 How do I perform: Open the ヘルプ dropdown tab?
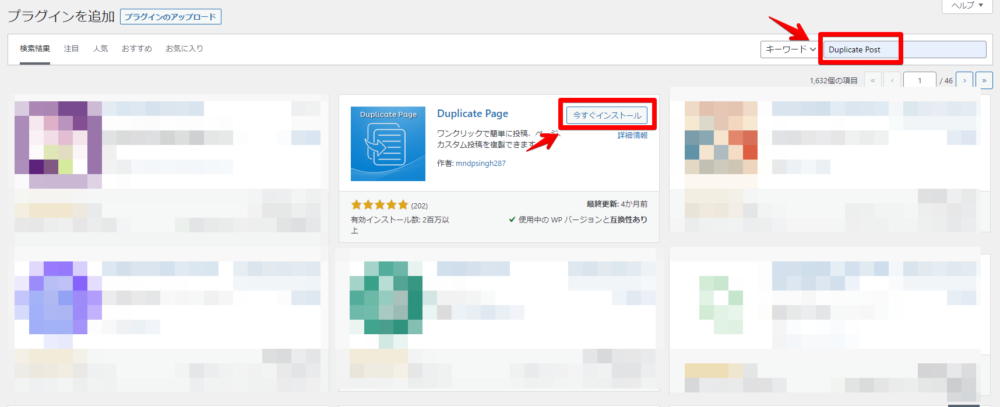coord(966,5)
